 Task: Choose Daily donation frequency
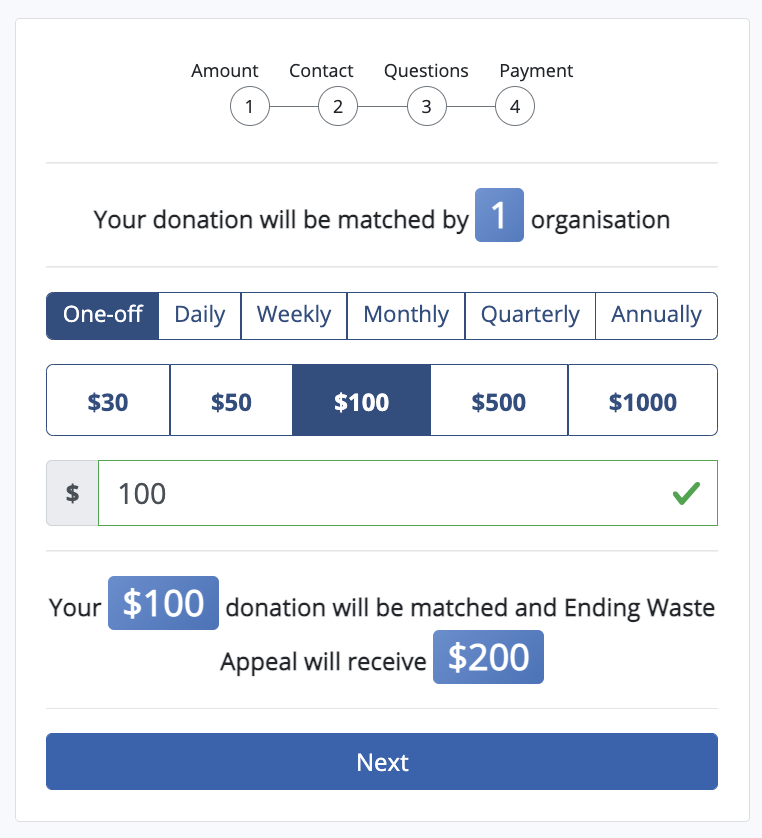(x=200, y=315)
